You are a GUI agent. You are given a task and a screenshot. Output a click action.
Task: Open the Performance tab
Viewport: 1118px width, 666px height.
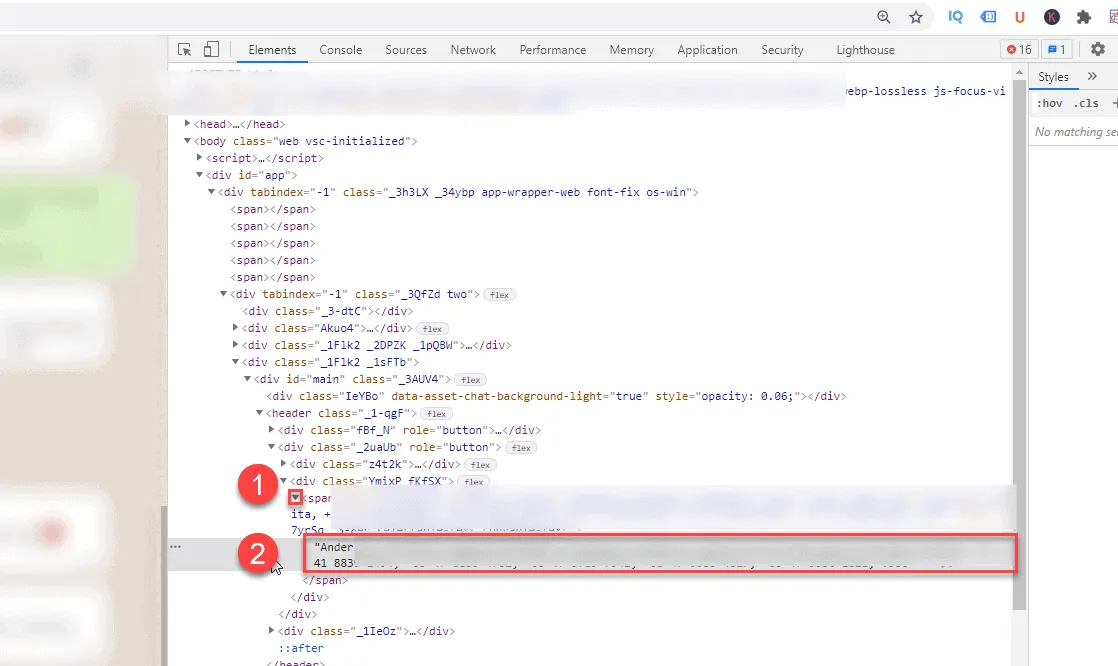[553, 50]
